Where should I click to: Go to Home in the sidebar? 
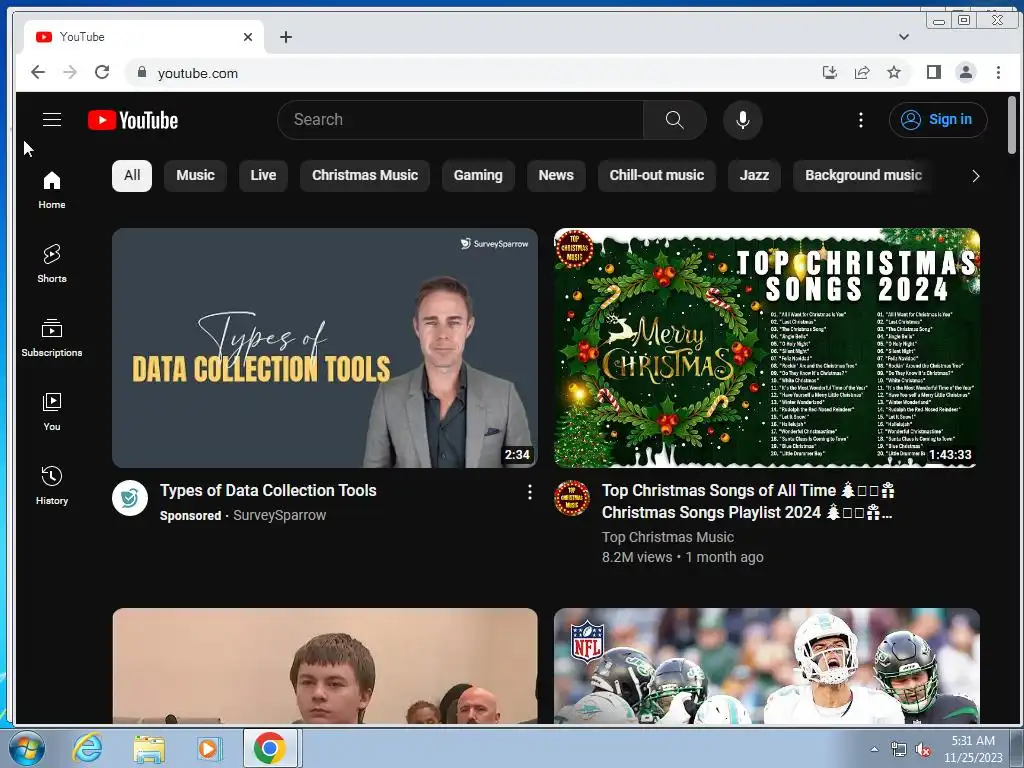52,189
